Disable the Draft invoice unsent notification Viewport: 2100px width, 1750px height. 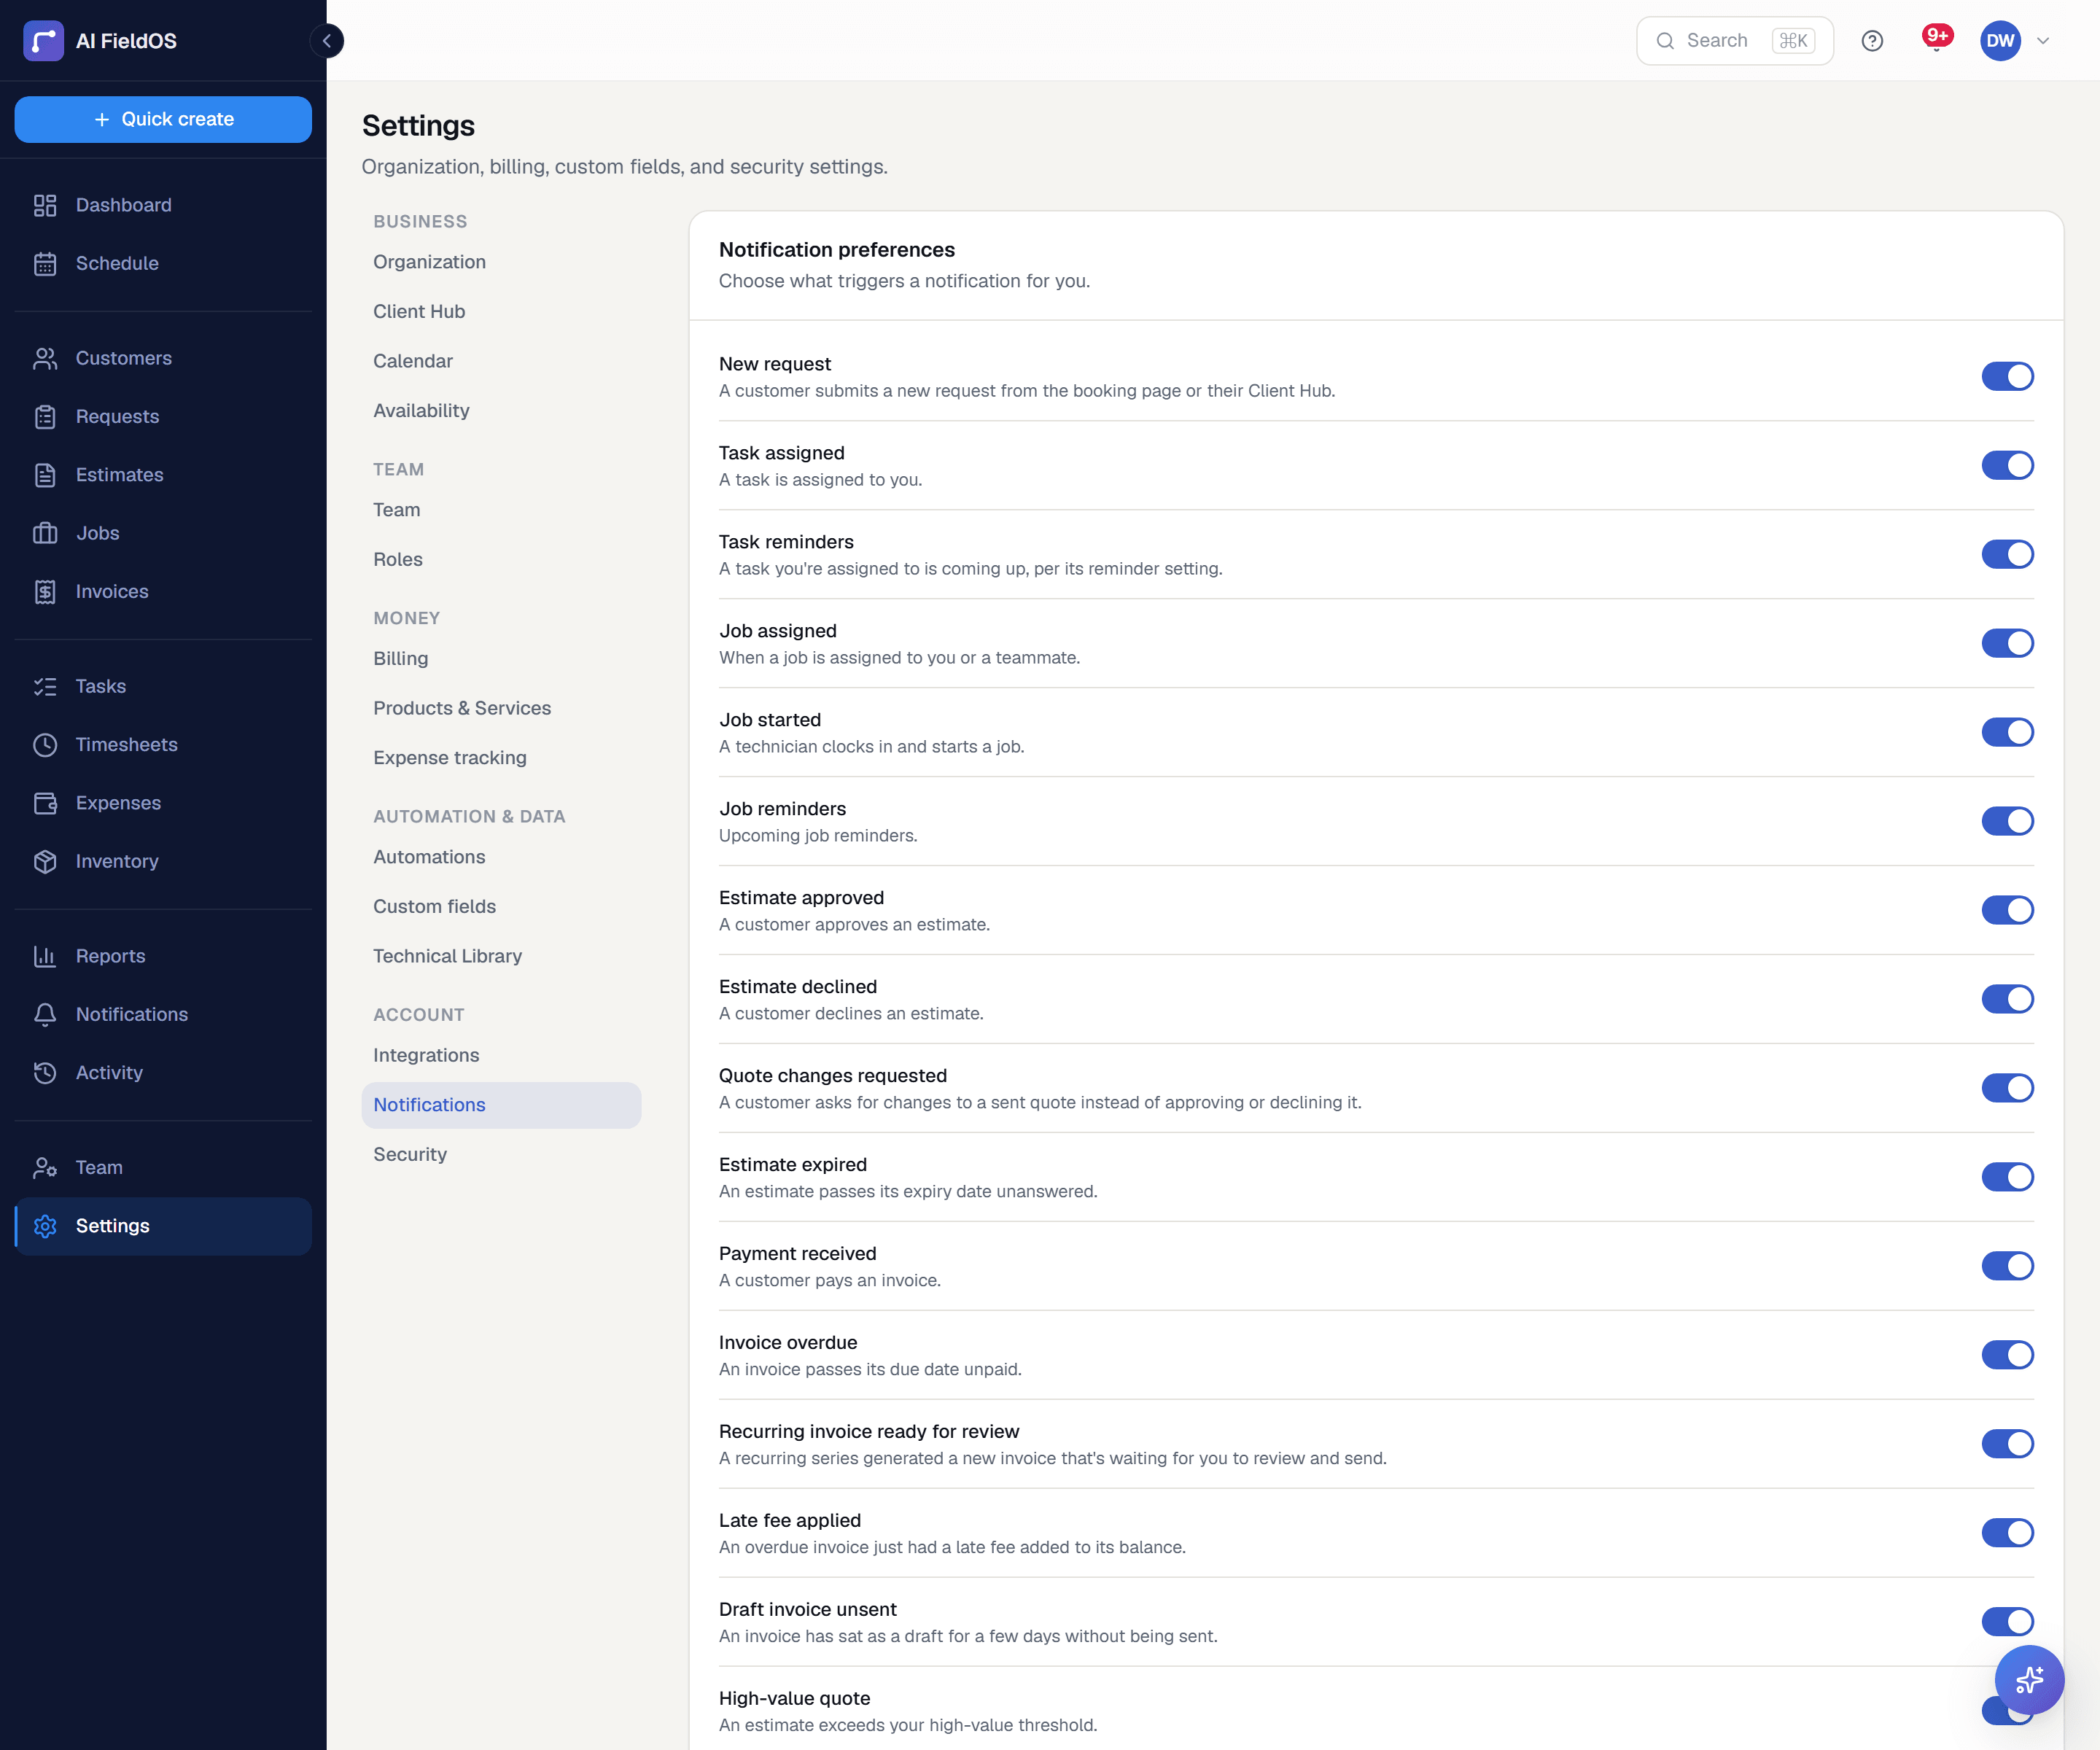pos(2007,1622)
